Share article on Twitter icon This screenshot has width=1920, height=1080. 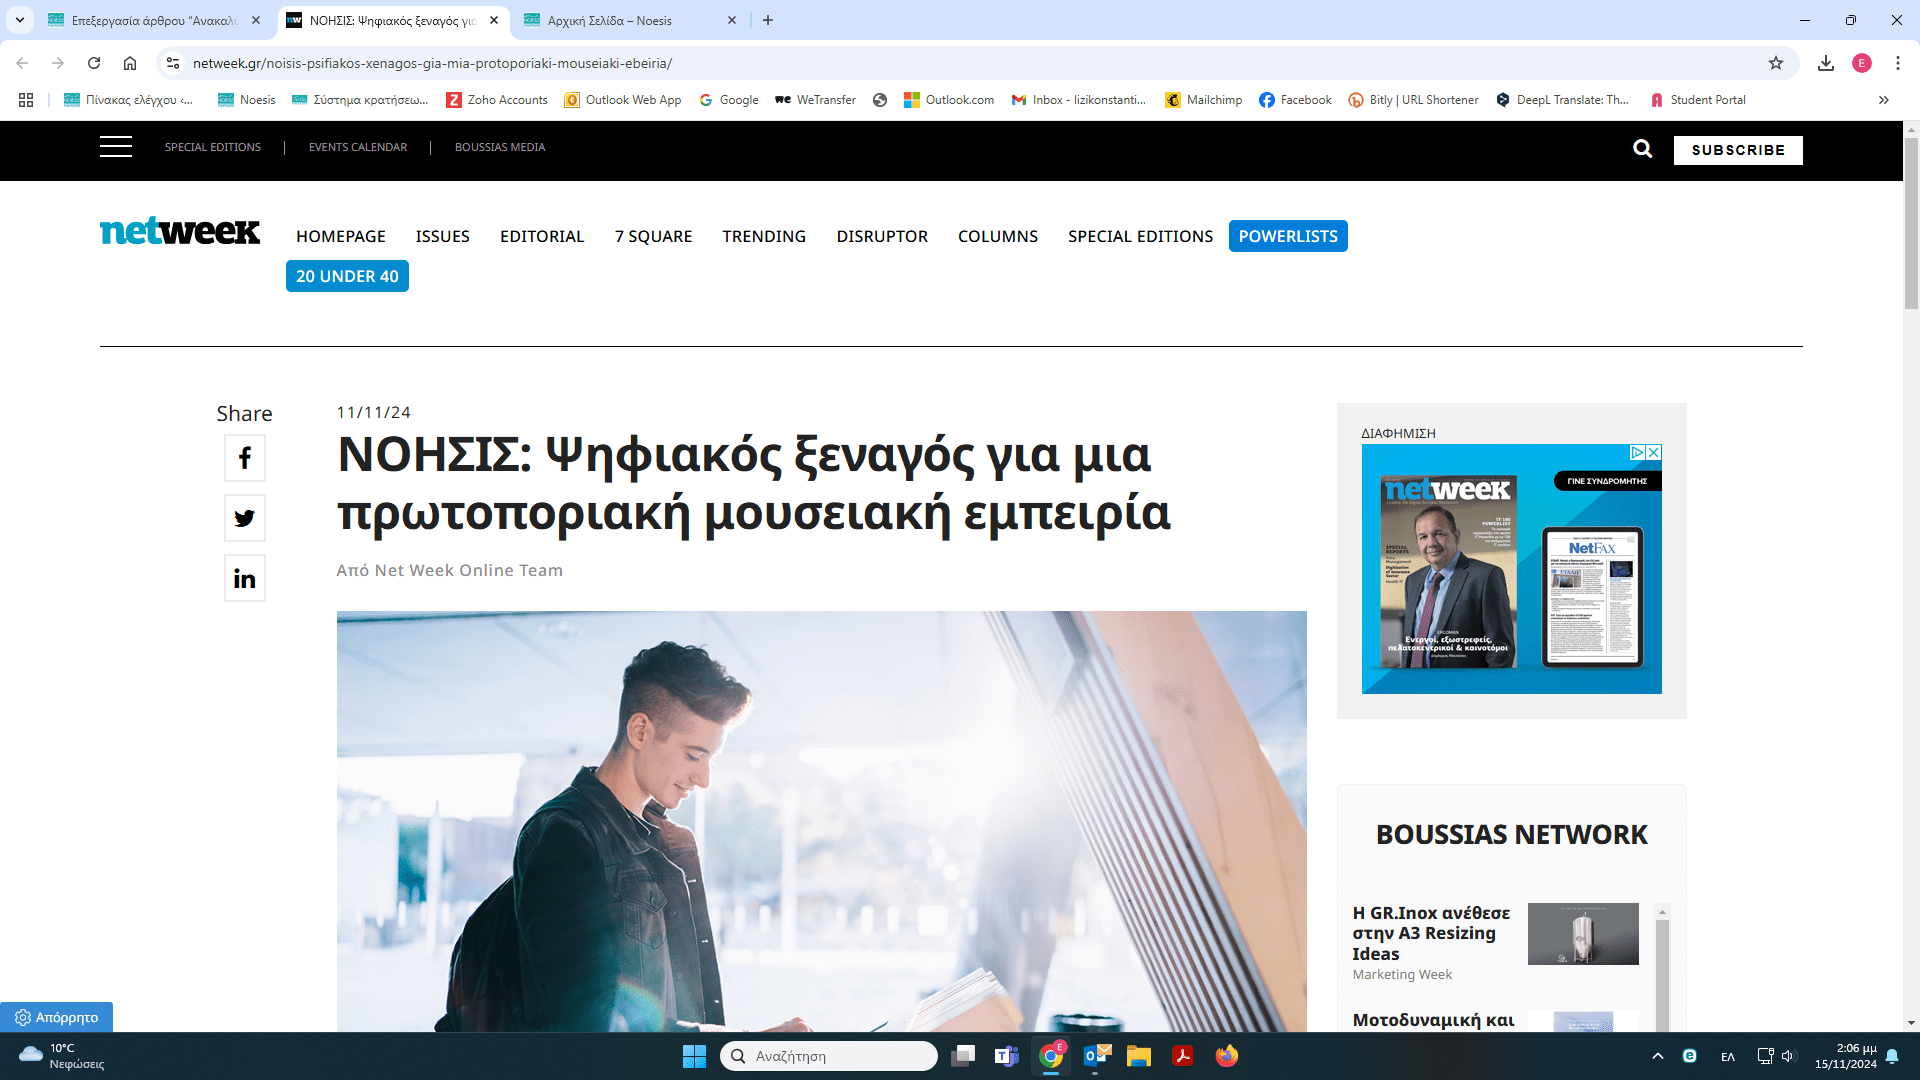[245, 518]
